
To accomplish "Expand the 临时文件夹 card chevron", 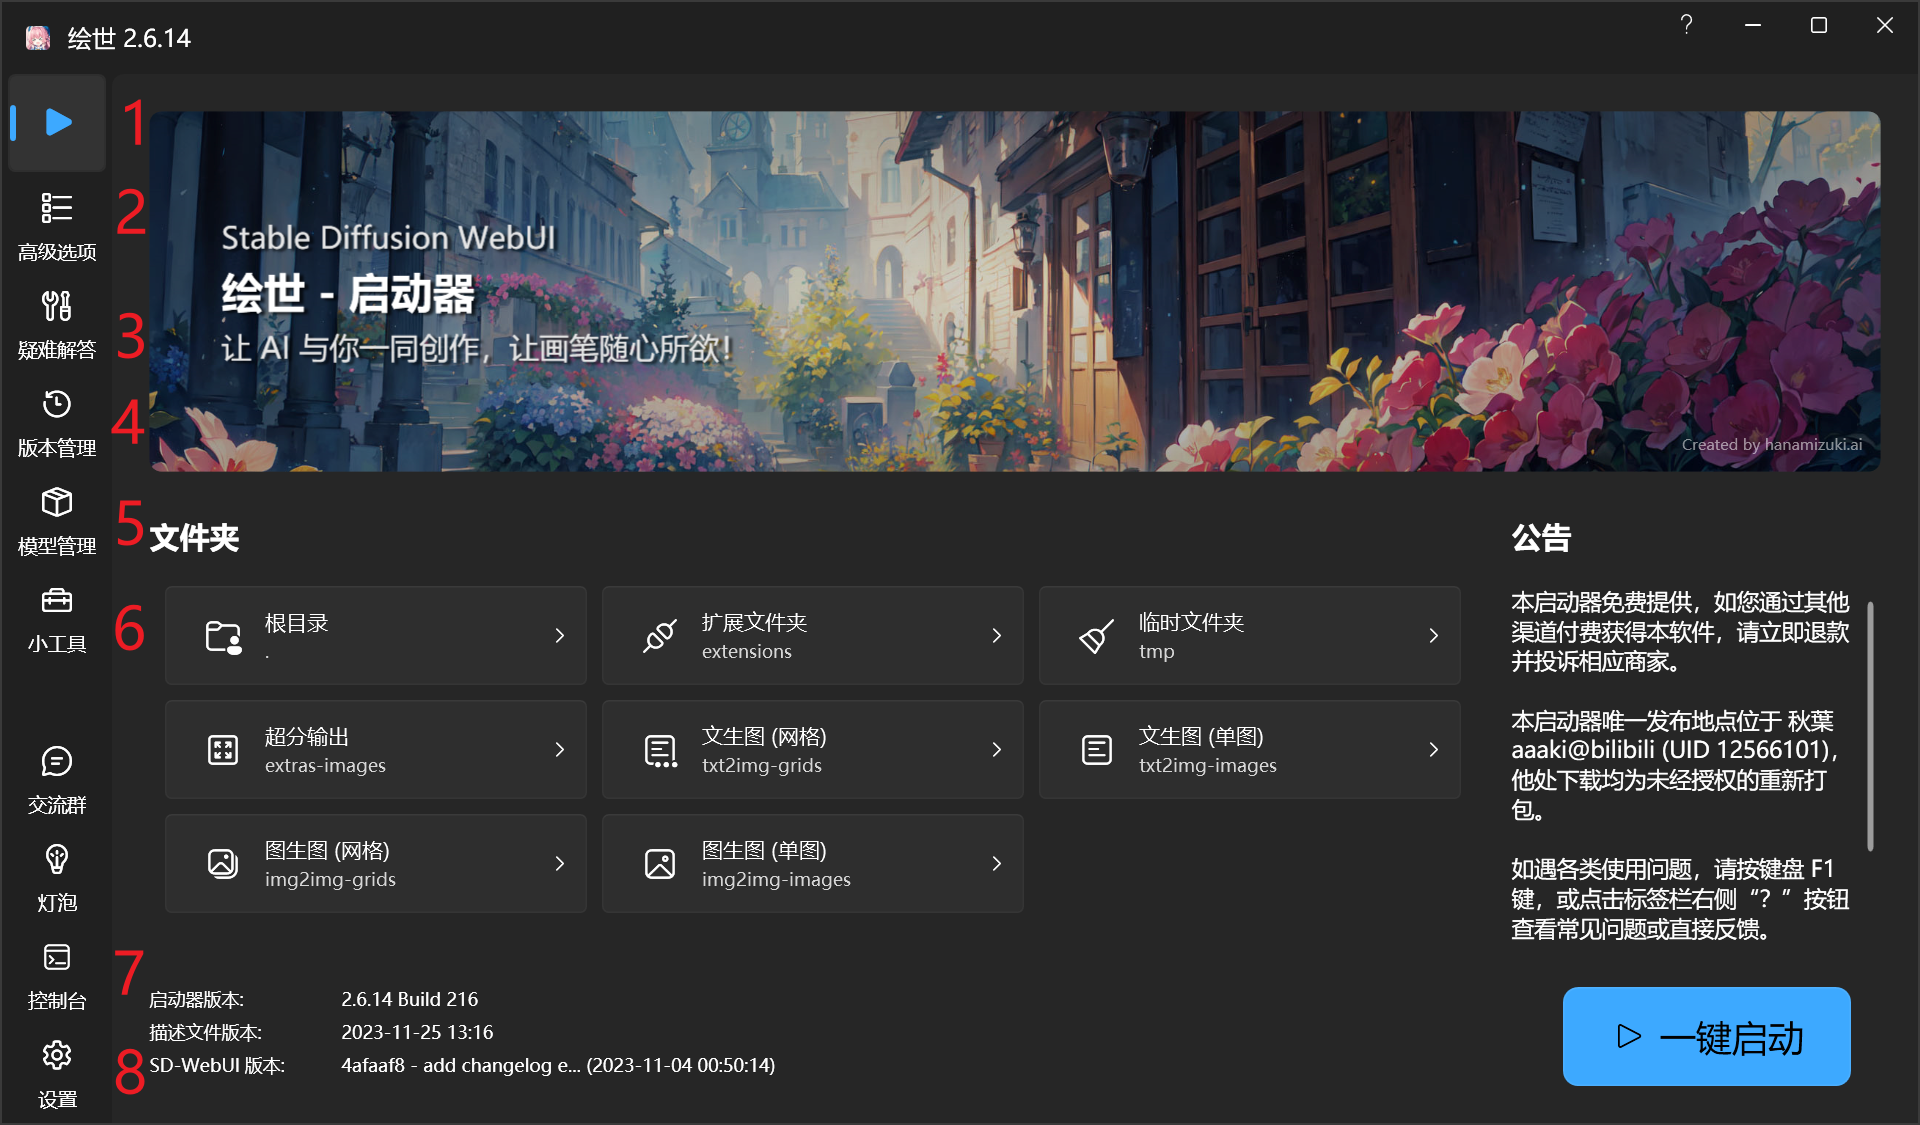I will coord(1434,636).
